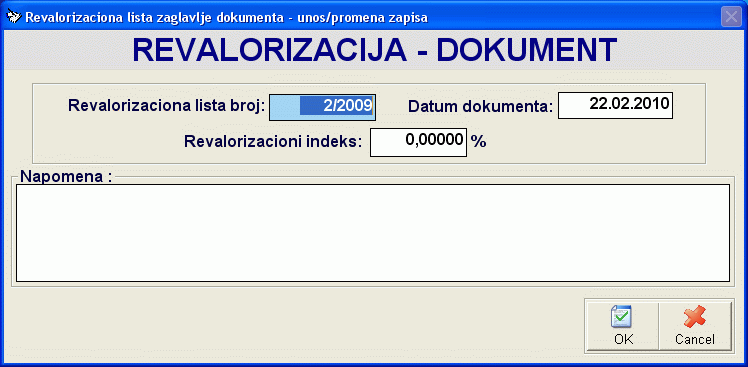The width and height of the screenshot is (748, 367).
Task: Click the percent sign after the index field
Action: [478, 141]
